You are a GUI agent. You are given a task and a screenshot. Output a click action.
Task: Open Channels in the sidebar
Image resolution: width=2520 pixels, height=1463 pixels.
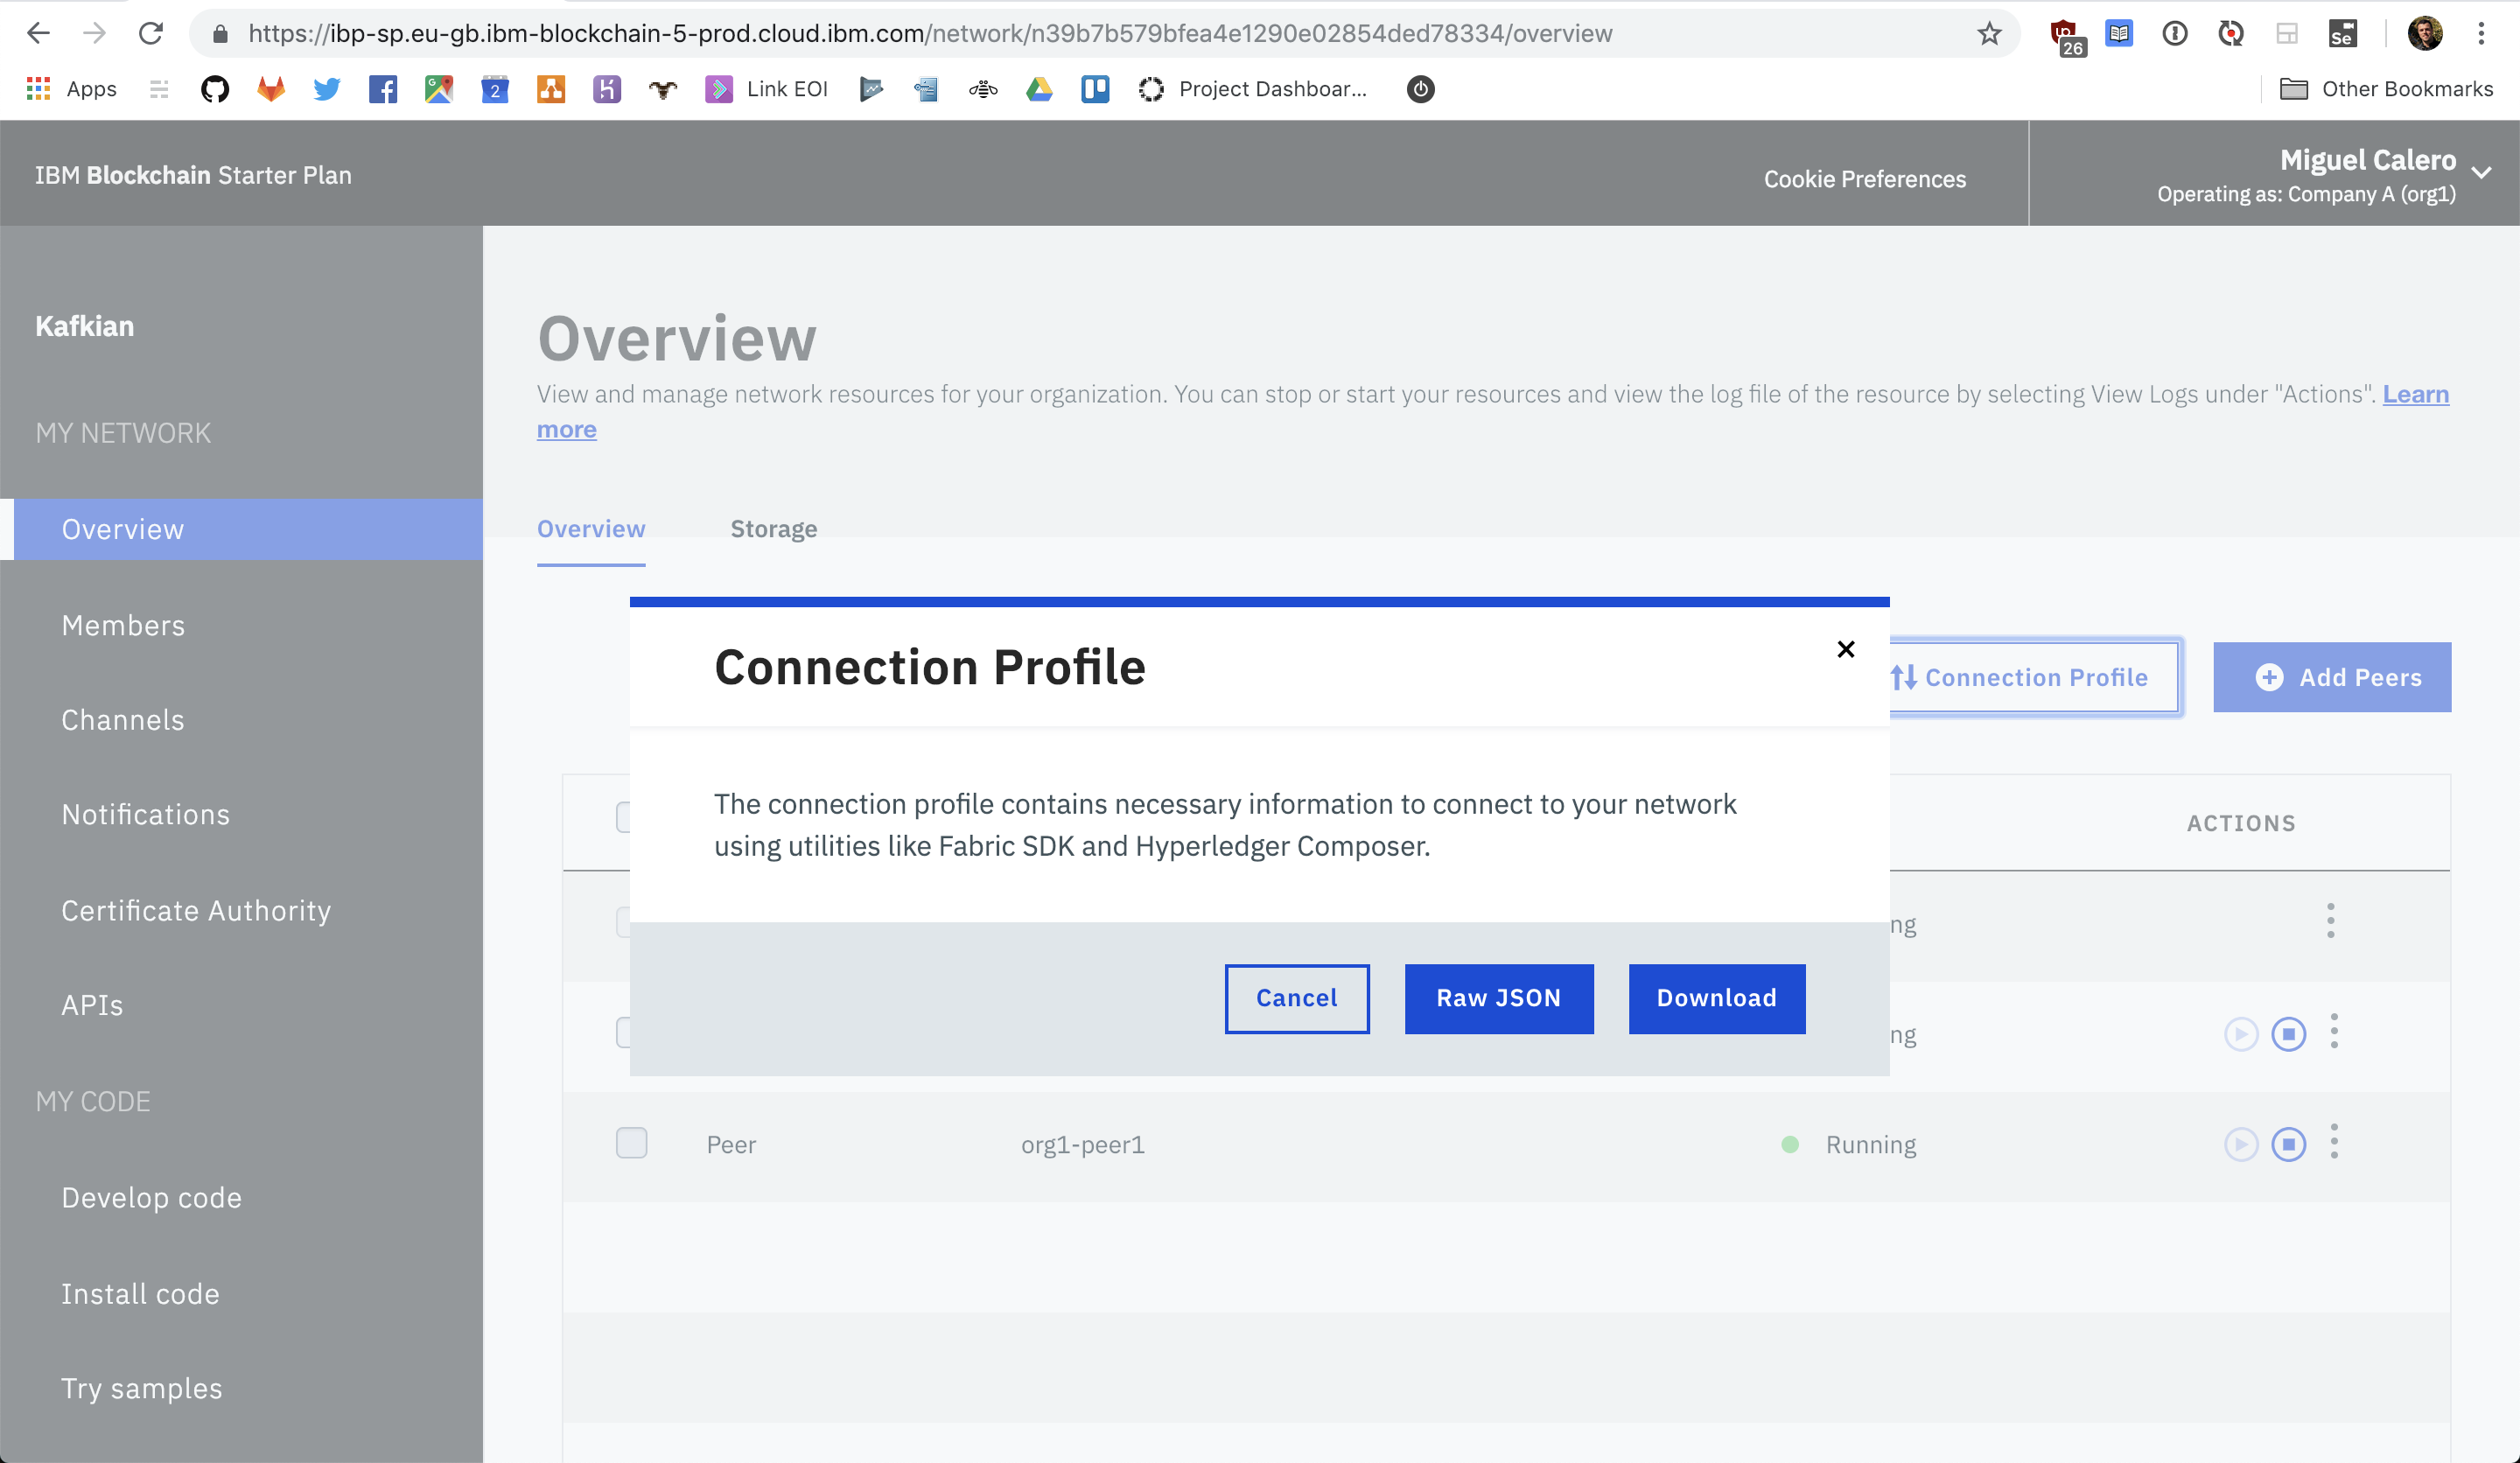pos(123,720)
